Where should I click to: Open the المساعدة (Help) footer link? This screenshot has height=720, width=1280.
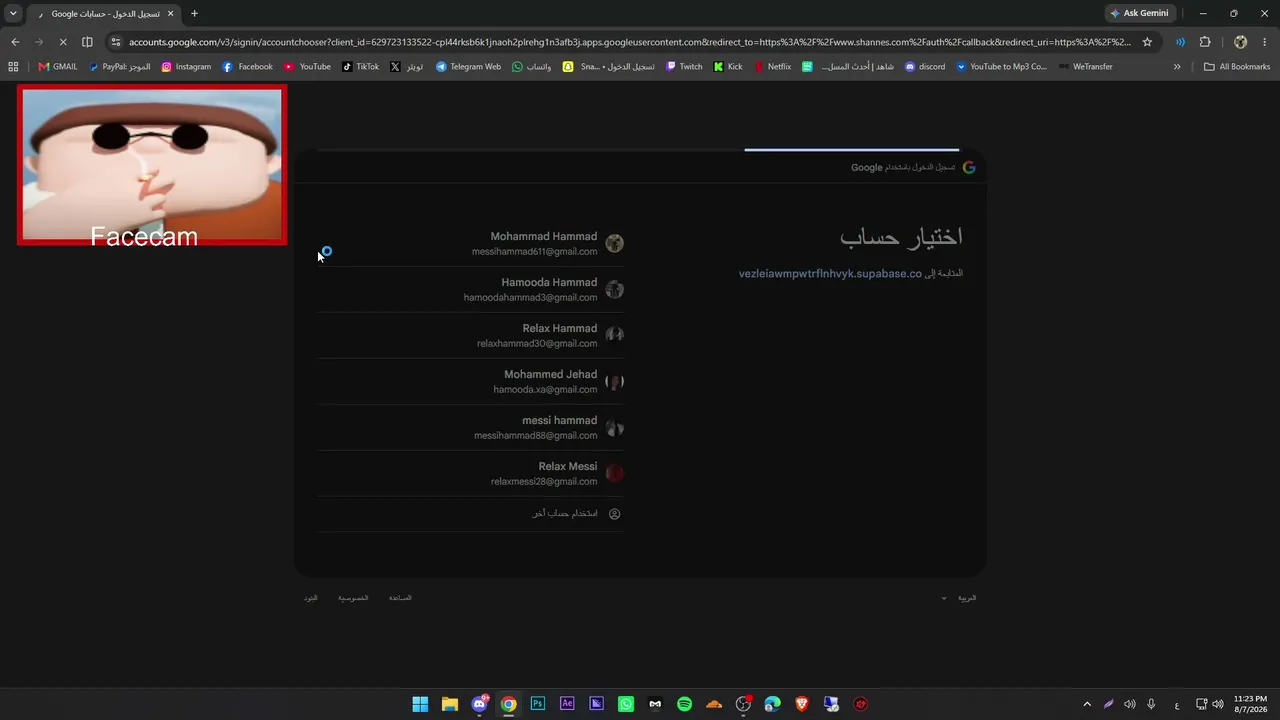pos(400,598)
